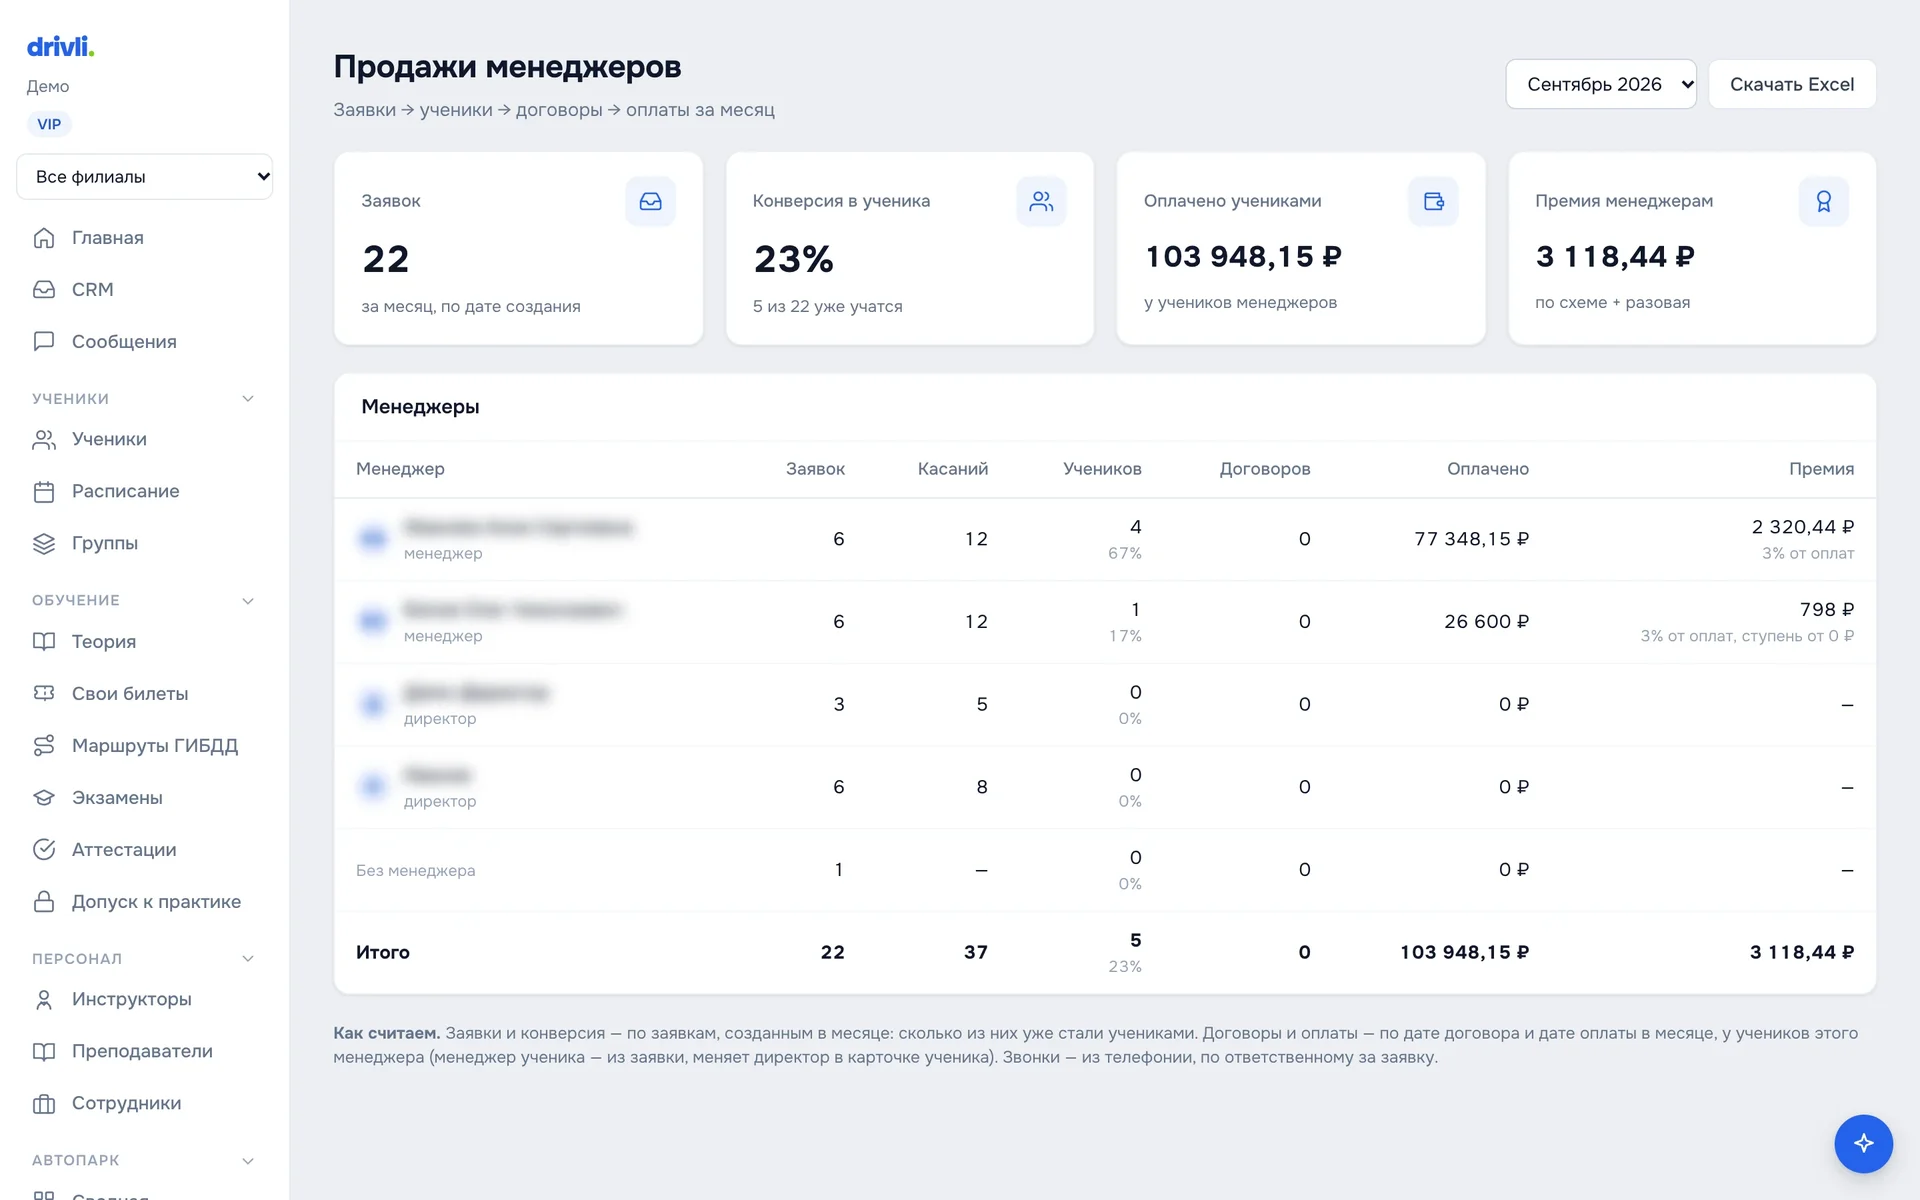Screen dimensions: 1920x1200
Task: Open Преподаватели in the sidebar
Action: click(x=145, y=1052)
